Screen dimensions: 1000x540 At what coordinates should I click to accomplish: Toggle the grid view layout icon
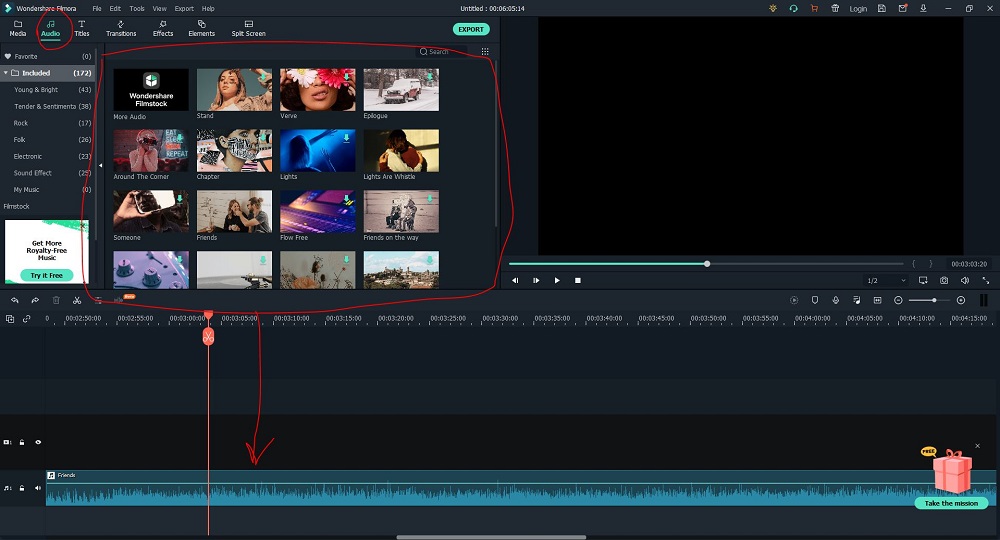click(x=485, y=52)
